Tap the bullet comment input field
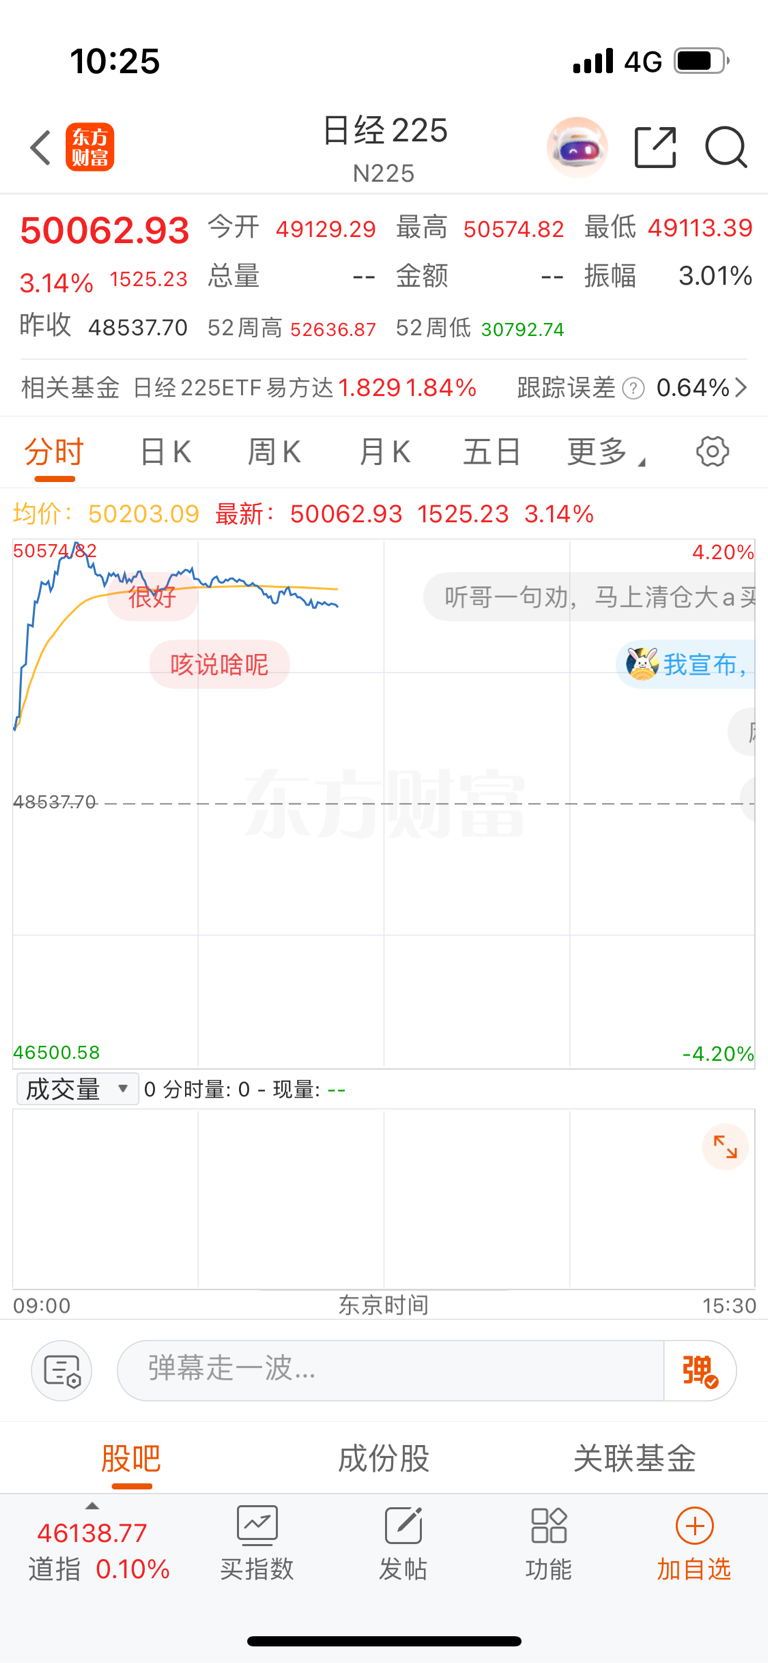768x1663 pixels. coord(390,1370)
